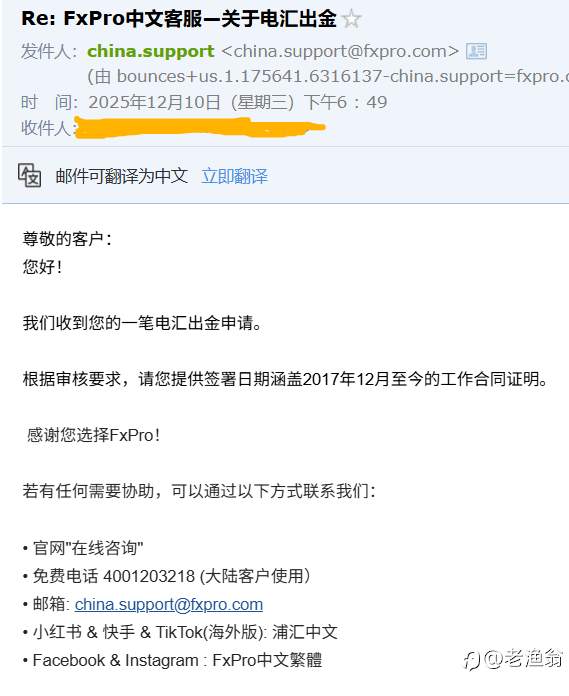Click 立即翻译 to translate the email
The height and width of the screenshot is (696, 569).
235,176
